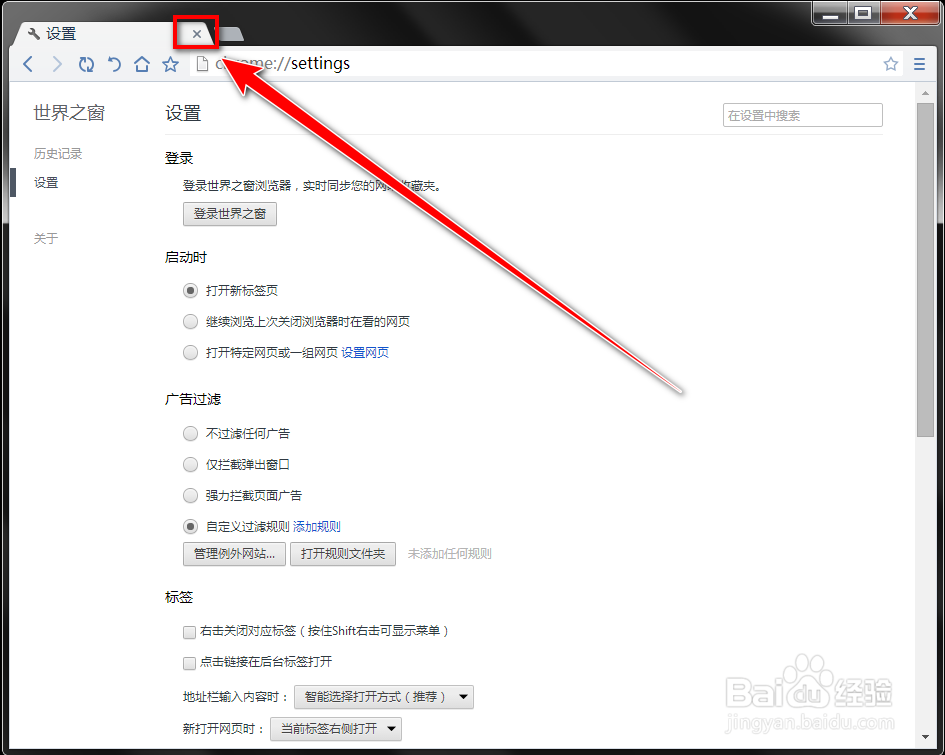Maximize the browser window
Screen dimensions: 945x755
[x=864, y=13]
